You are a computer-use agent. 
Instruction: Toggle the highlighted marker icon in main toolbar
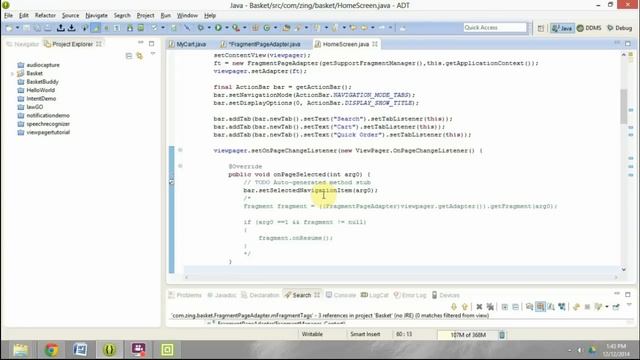coord(96,28)
